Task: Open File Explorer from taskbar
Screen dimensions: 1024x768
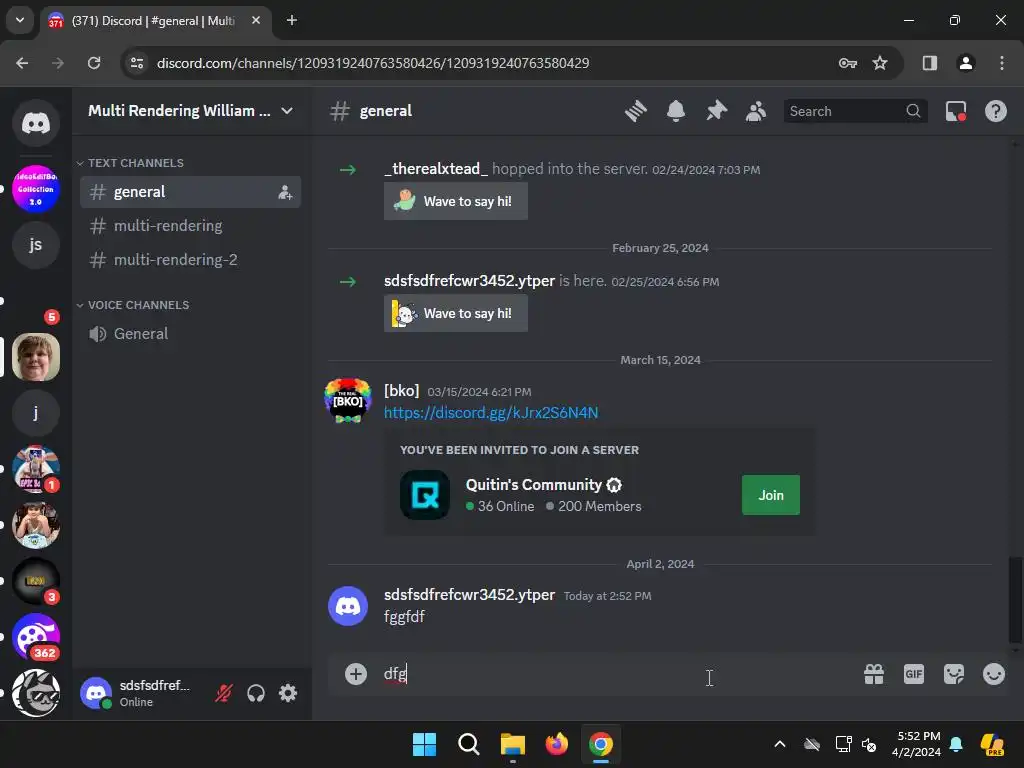Action: click(x=513, y=744)
